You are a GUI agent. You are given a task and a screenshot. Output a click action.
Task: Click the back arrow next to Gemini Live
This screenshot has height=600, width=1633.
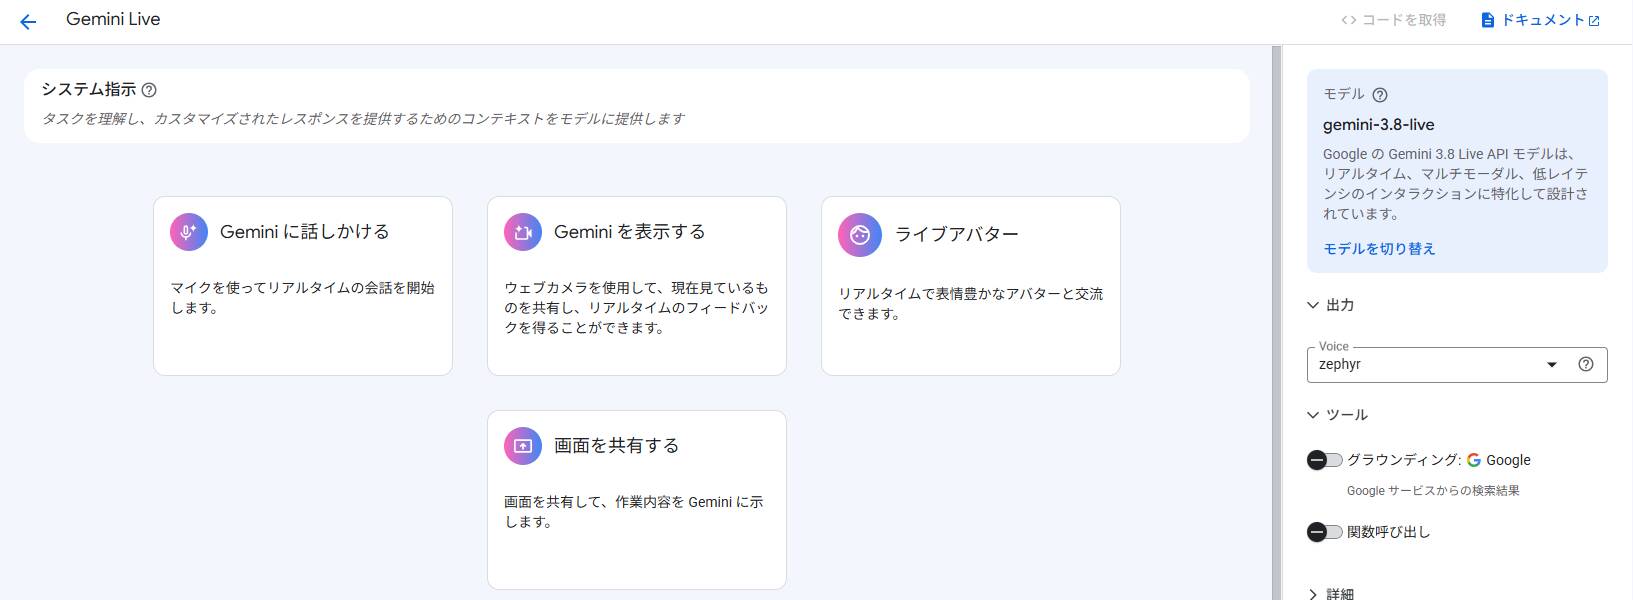click(28, 21)
